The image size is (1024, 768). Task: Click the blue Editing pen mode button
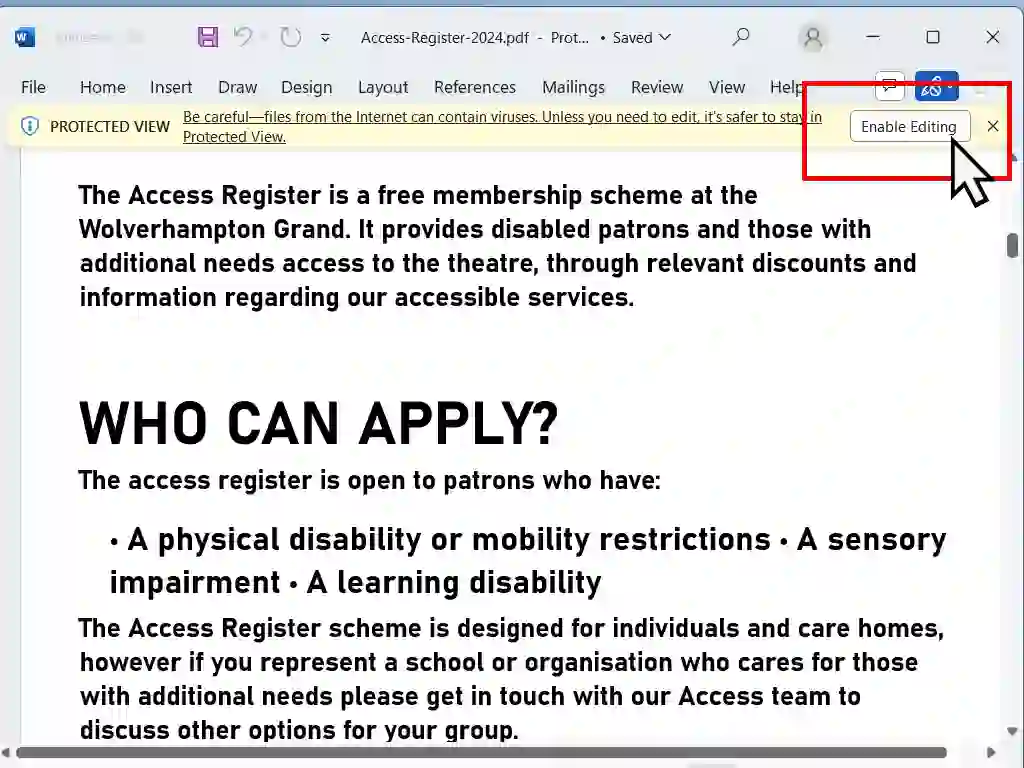(936, 87)
